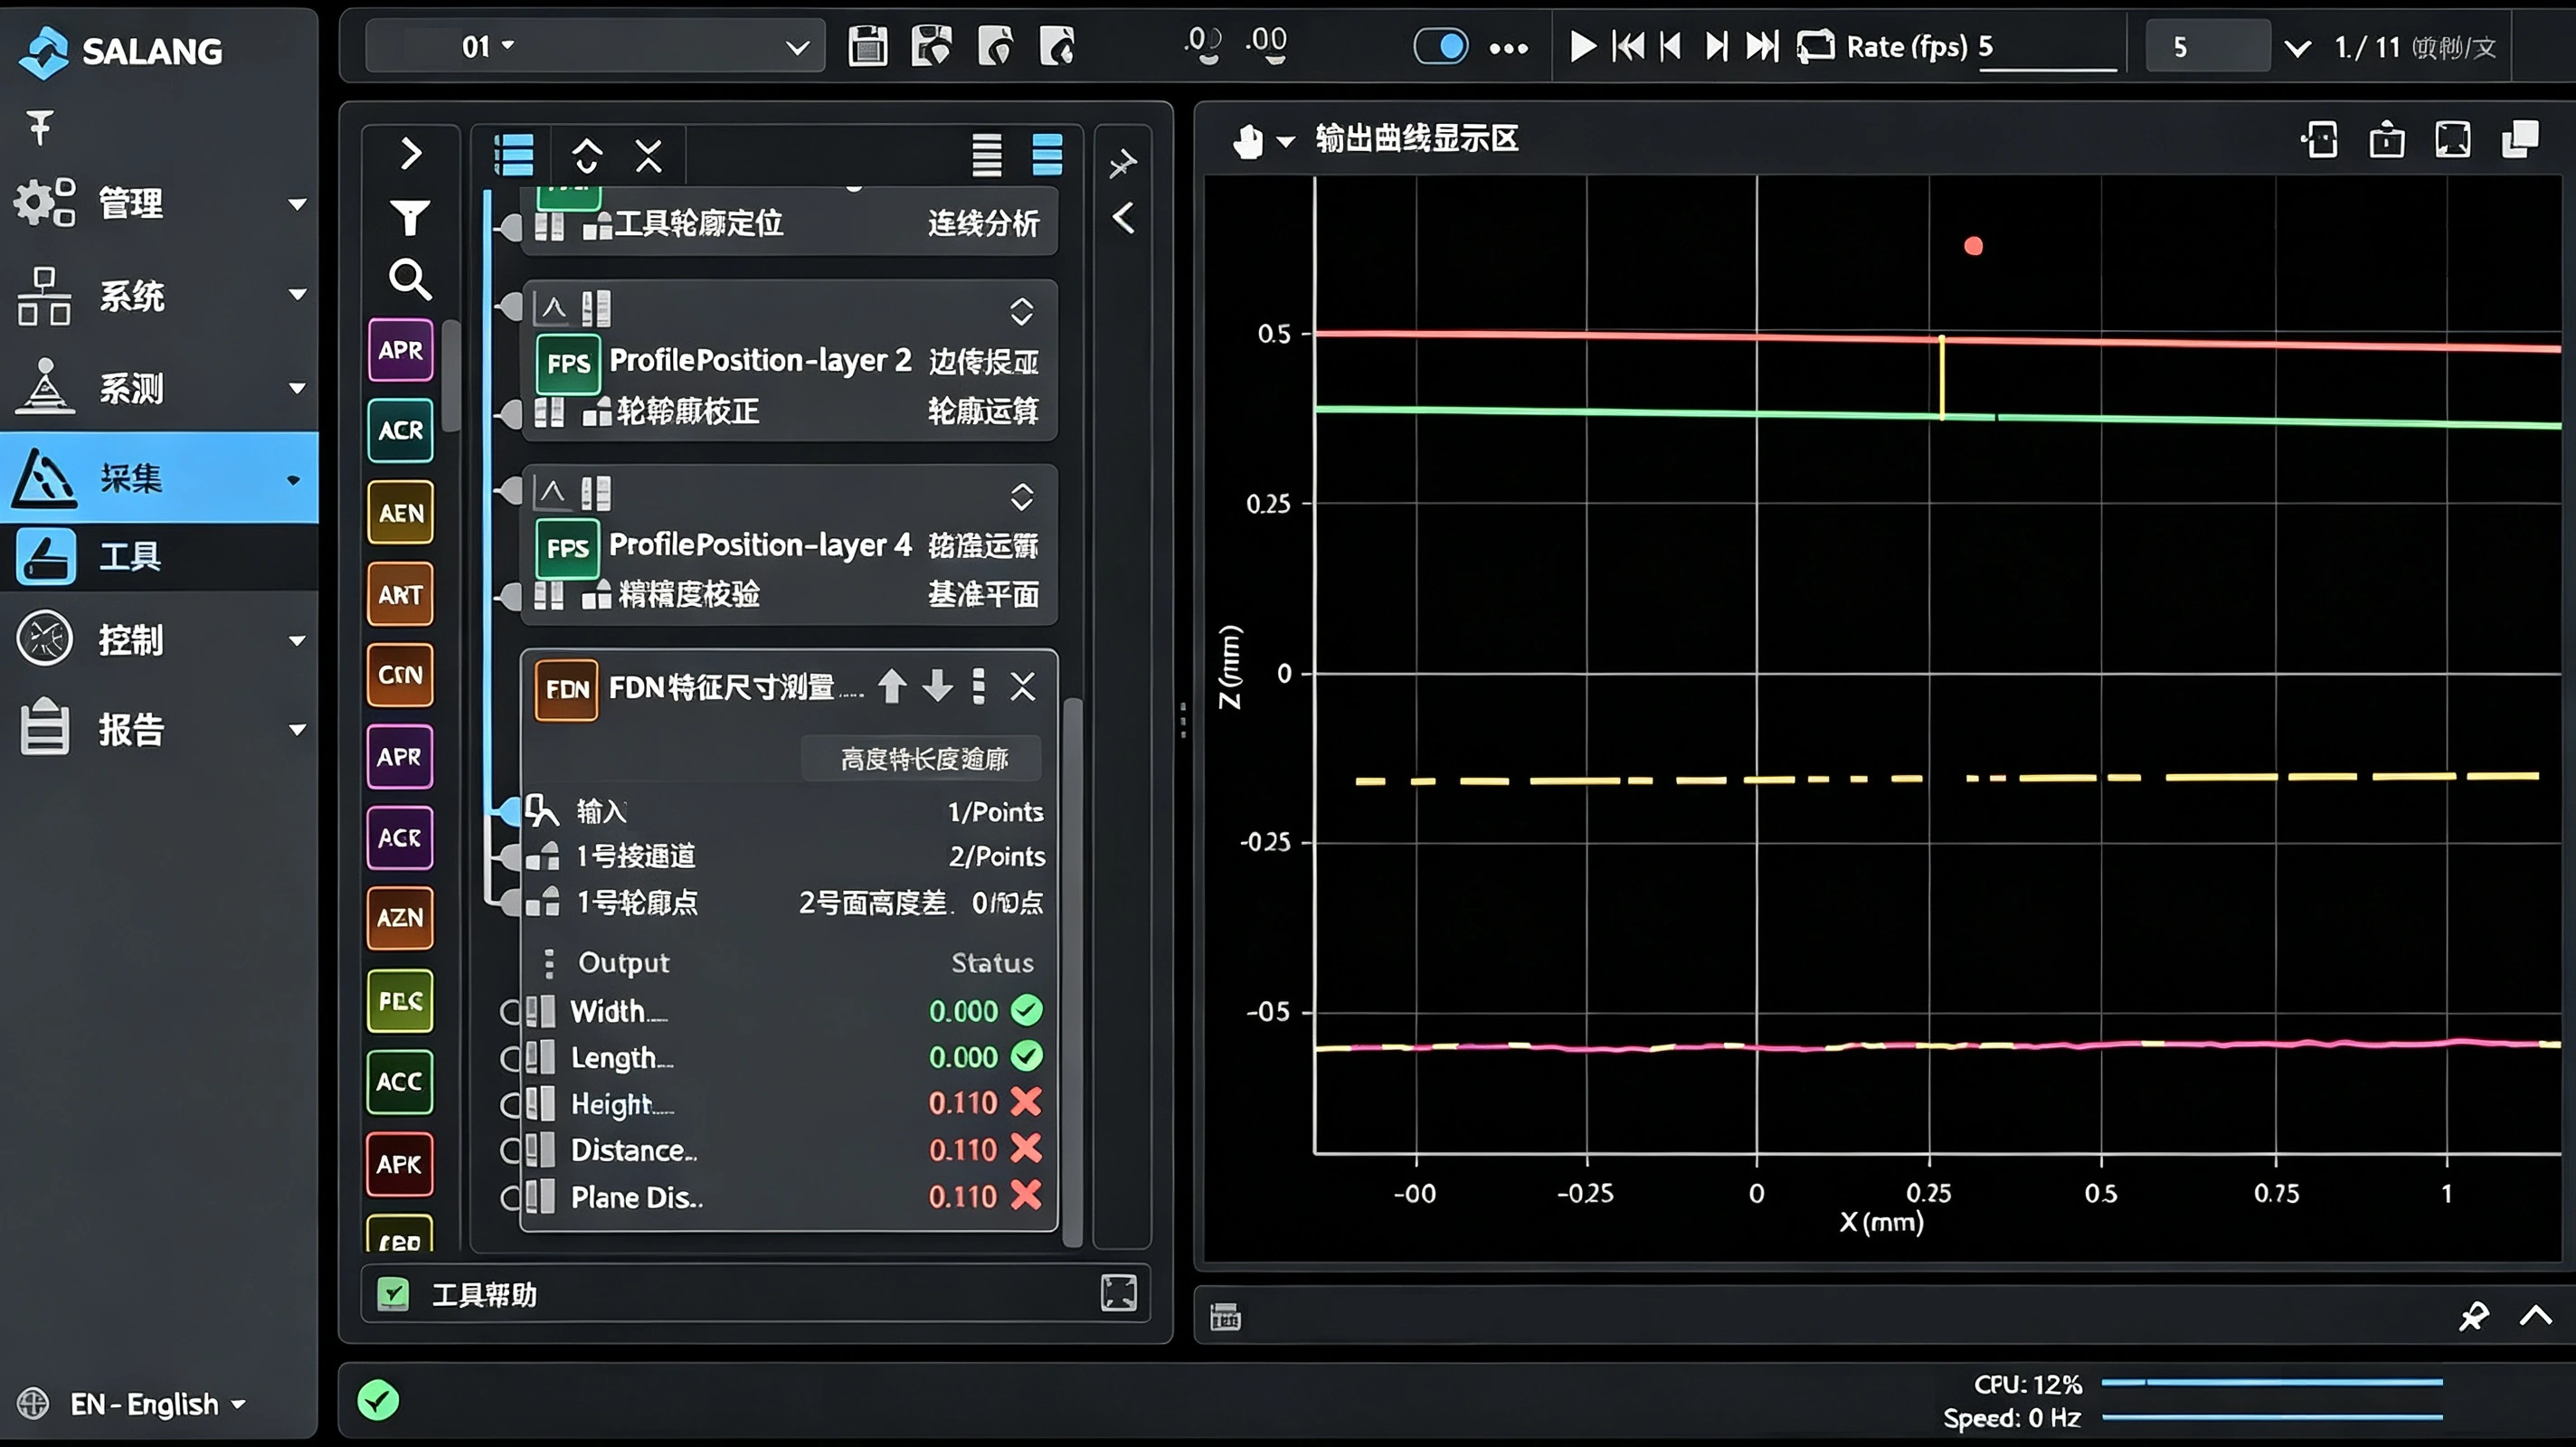The width and height of the screenshot is (2576, 1447).
Task: Select the 工具 sidebar item
Action: [160, 556]
